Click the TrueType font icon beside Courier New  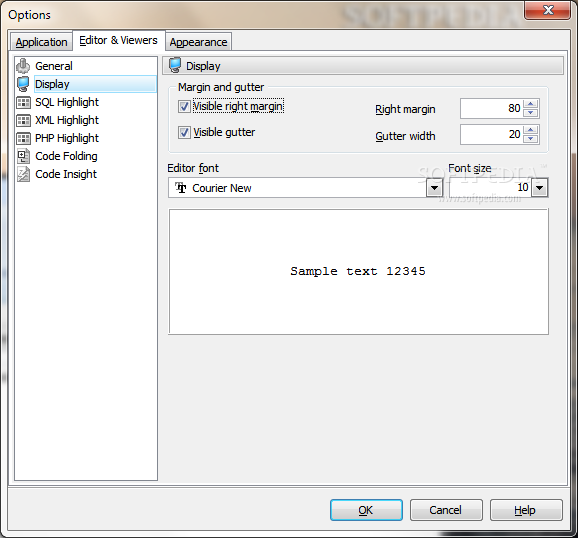tap(180, 188)
